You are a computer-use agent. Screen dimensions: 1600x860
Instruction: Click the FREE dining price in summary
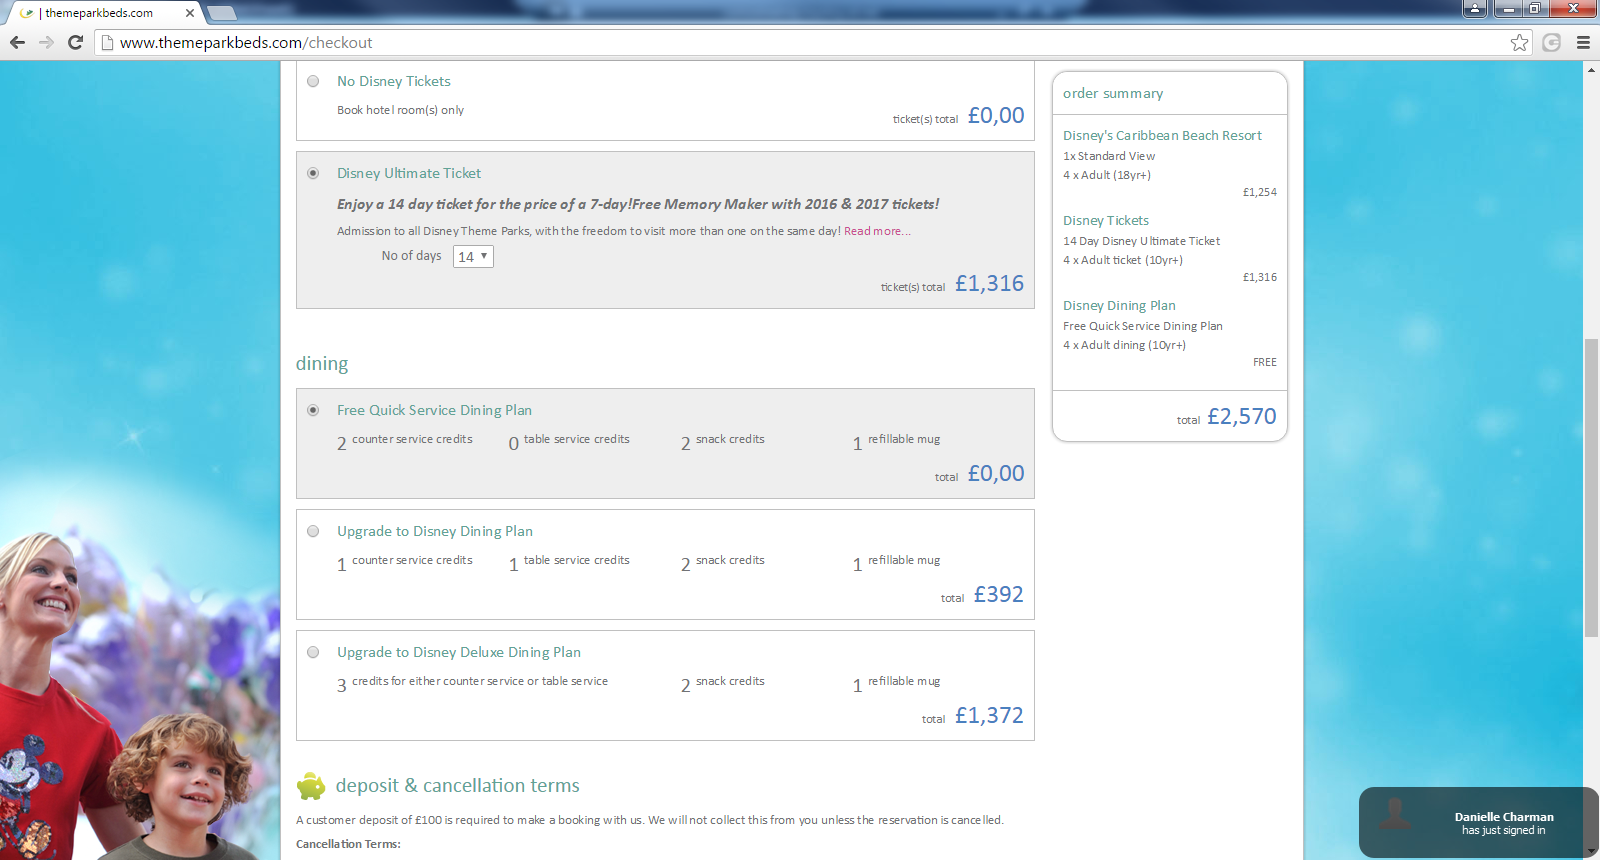[1265, 362]
